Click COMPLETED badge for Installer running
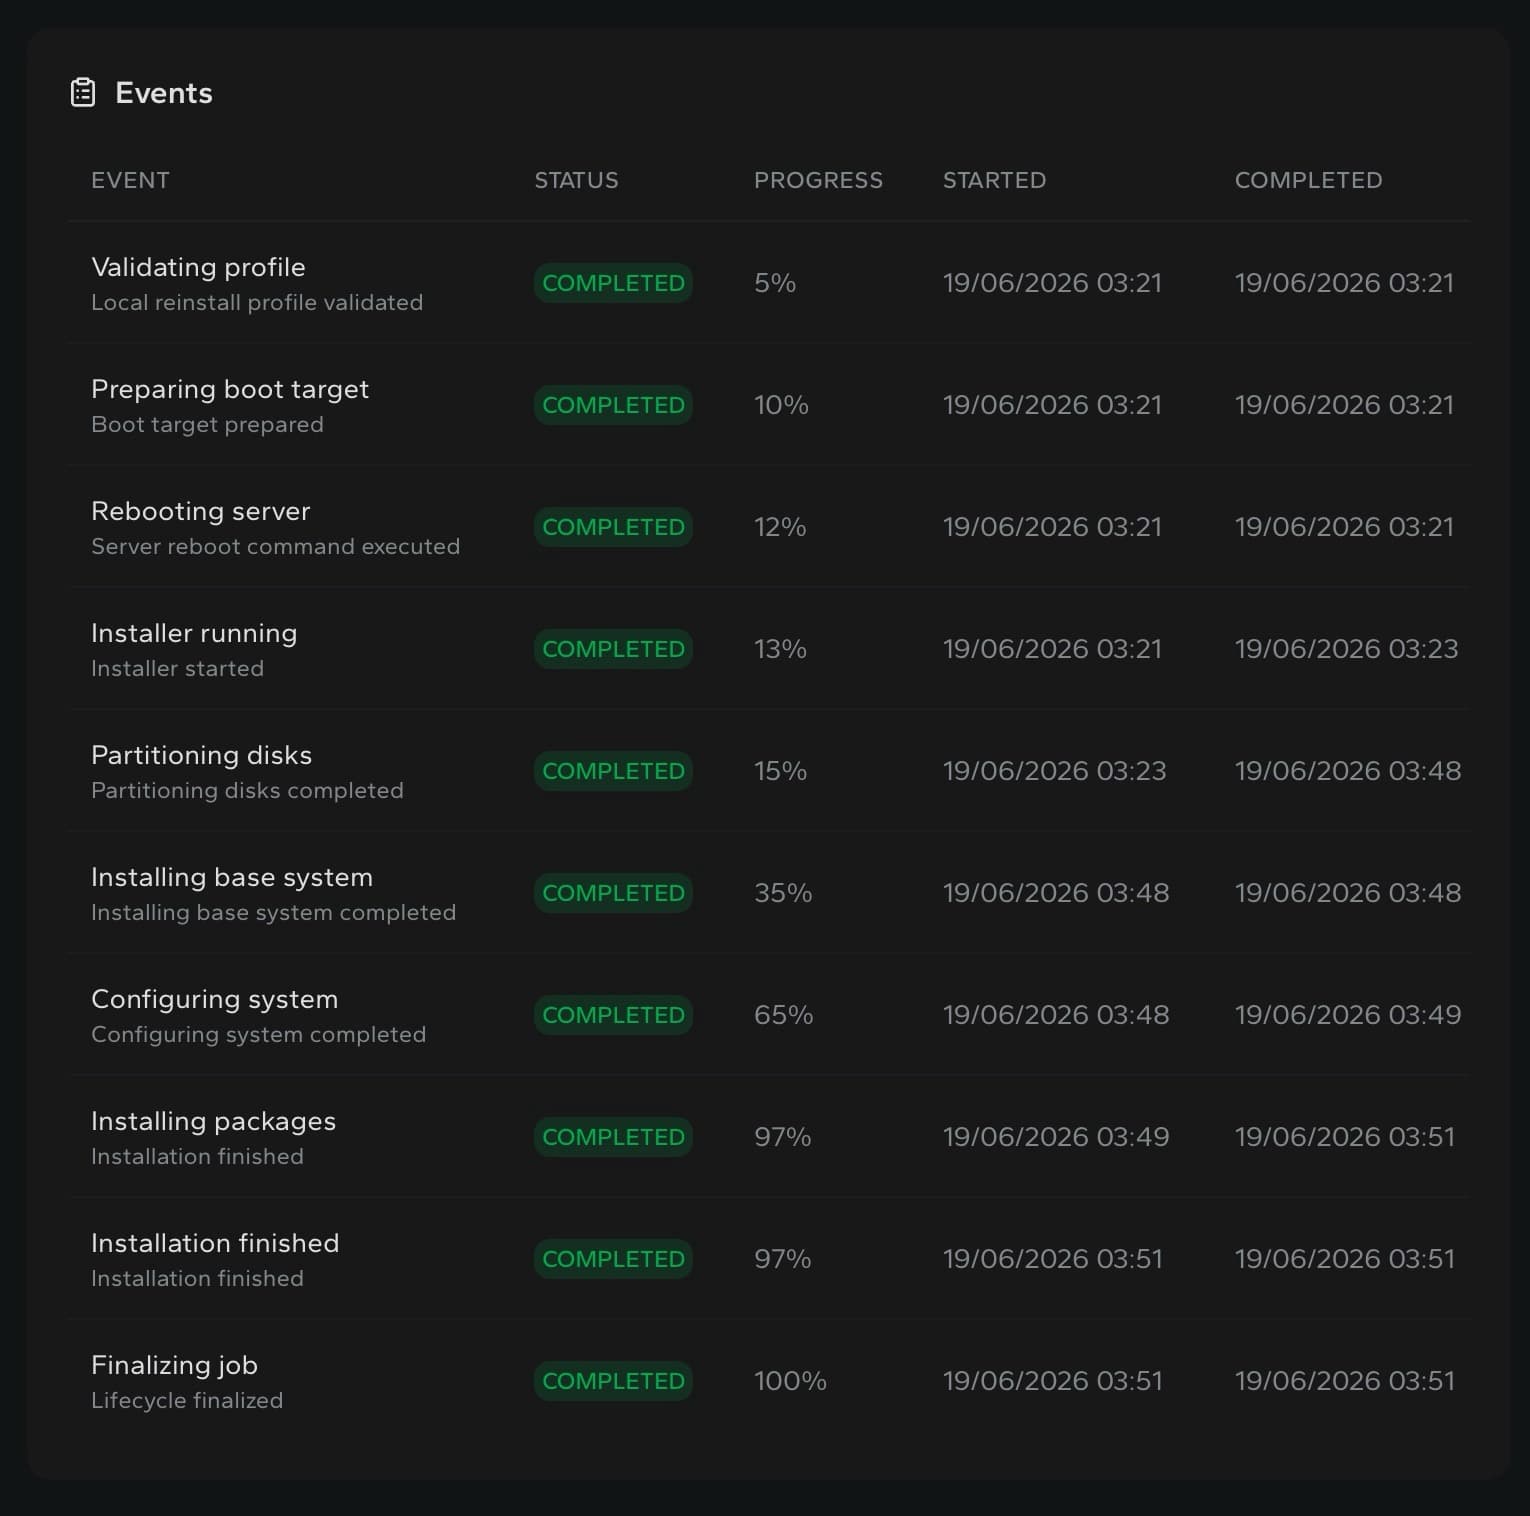This screenshot has width=1530, height=1516. [613, 649]
